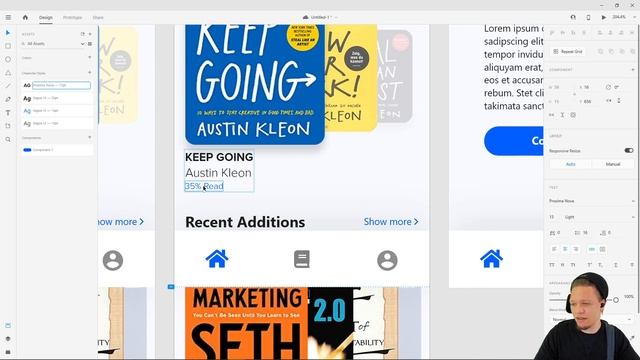
Task: Apply the underline text style
Action: click(616, 265)
